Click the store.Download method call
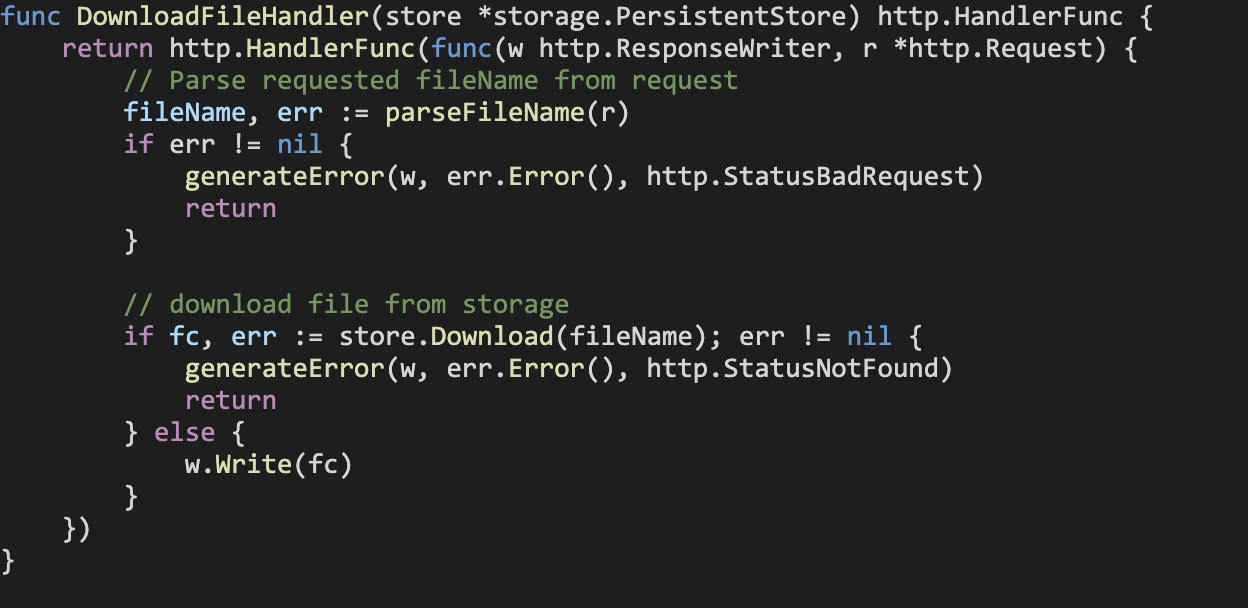The height and width of the screenshot is (610, 1250). 446,337
